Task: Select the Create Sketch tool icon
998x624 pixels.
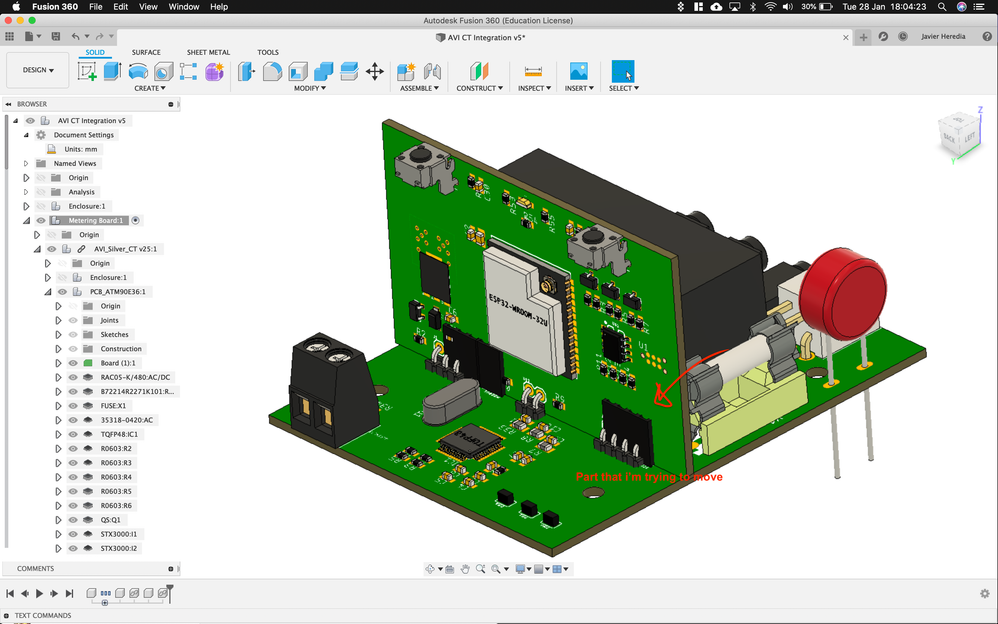Action: click(x=87, y=71)
